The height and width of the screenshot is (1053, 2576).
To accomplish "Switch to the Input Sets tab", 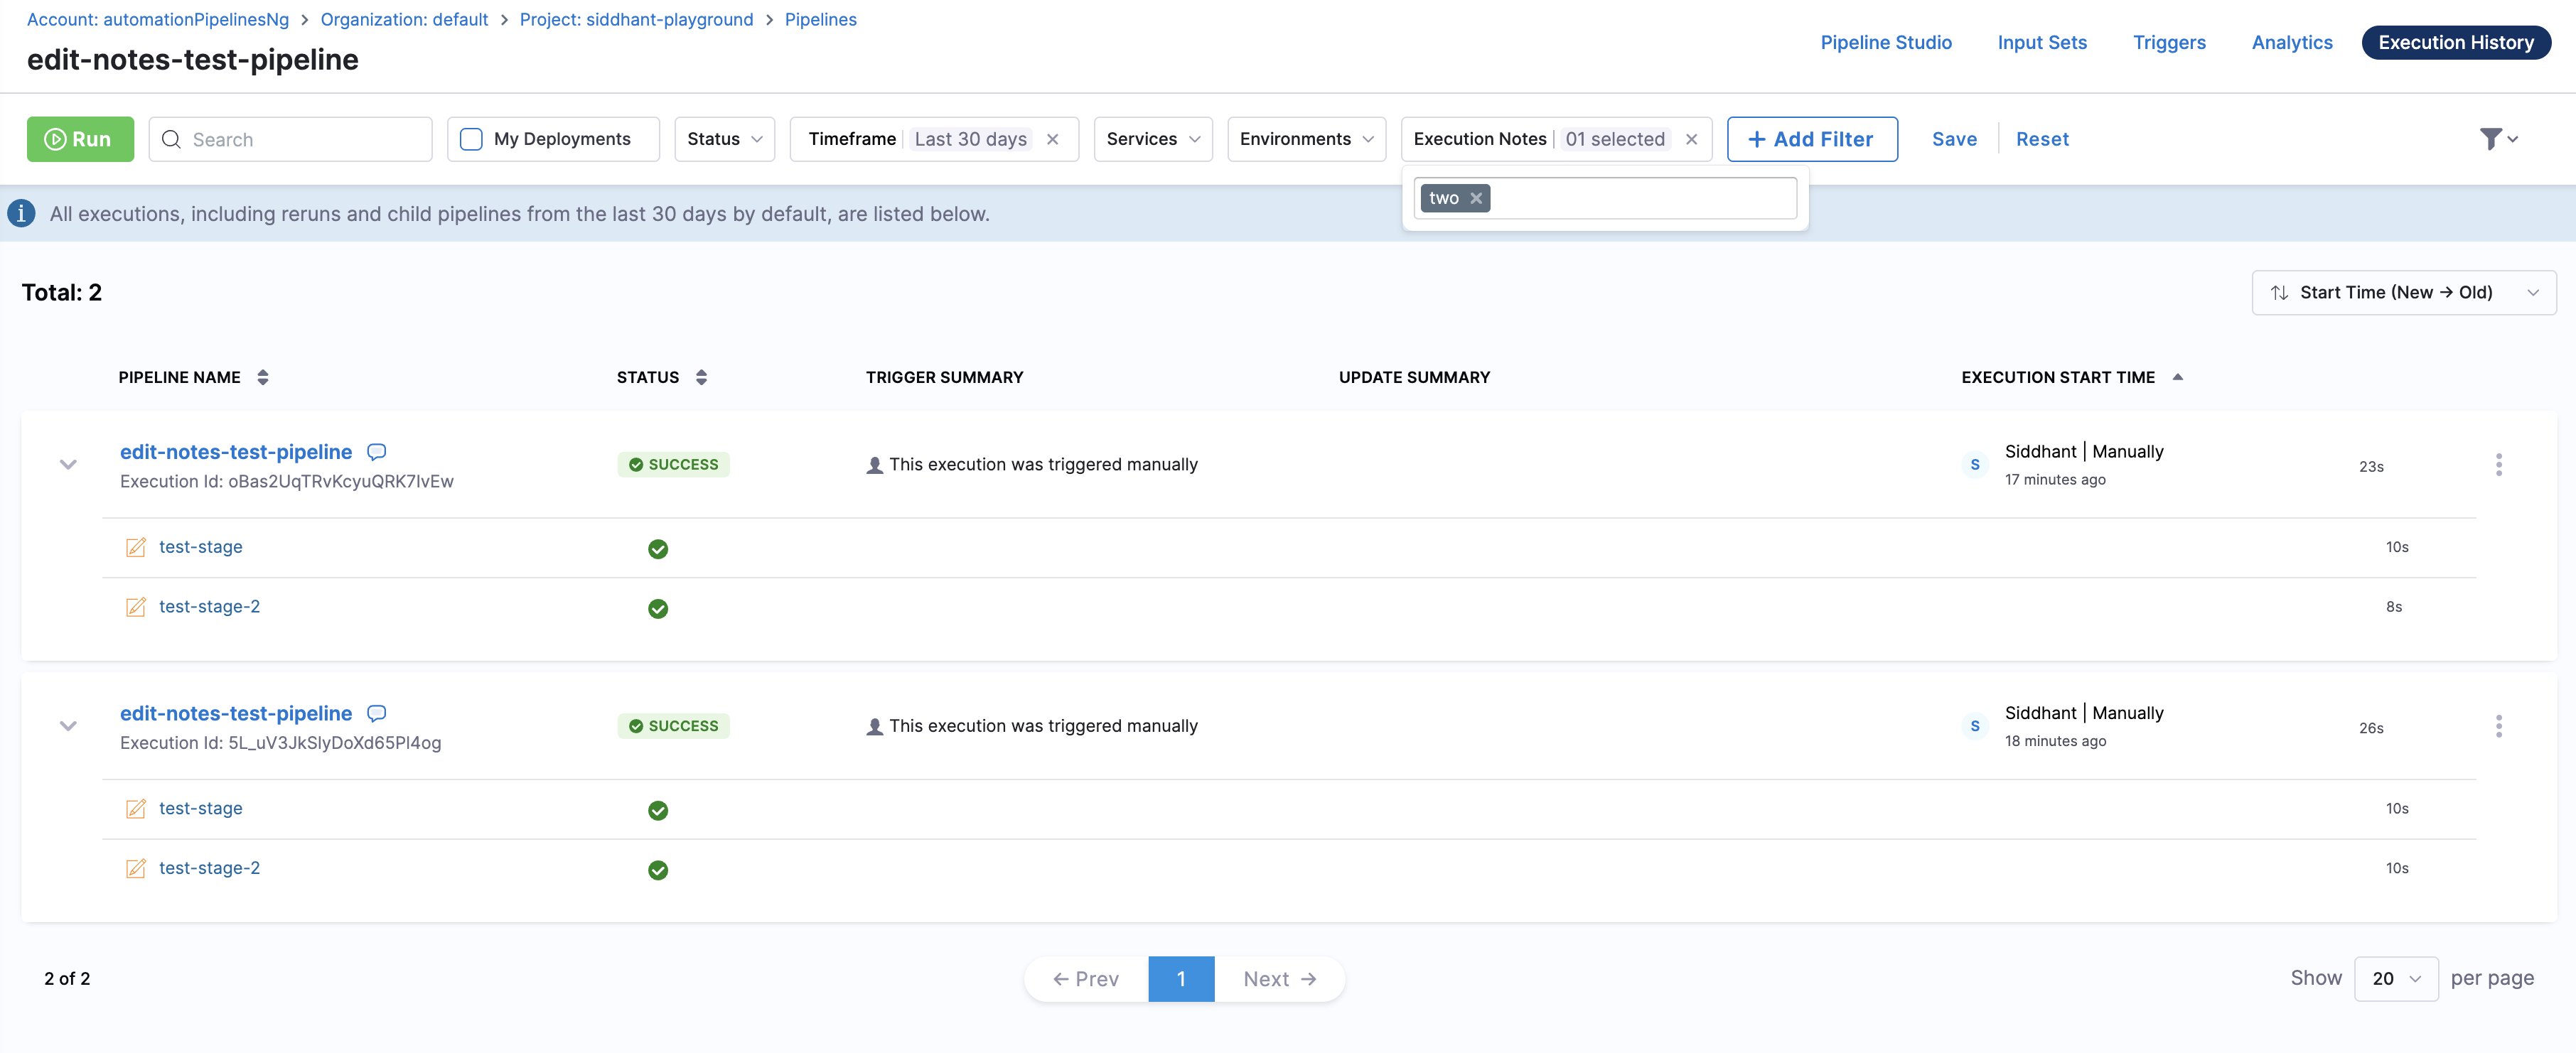I will 2042,42.
